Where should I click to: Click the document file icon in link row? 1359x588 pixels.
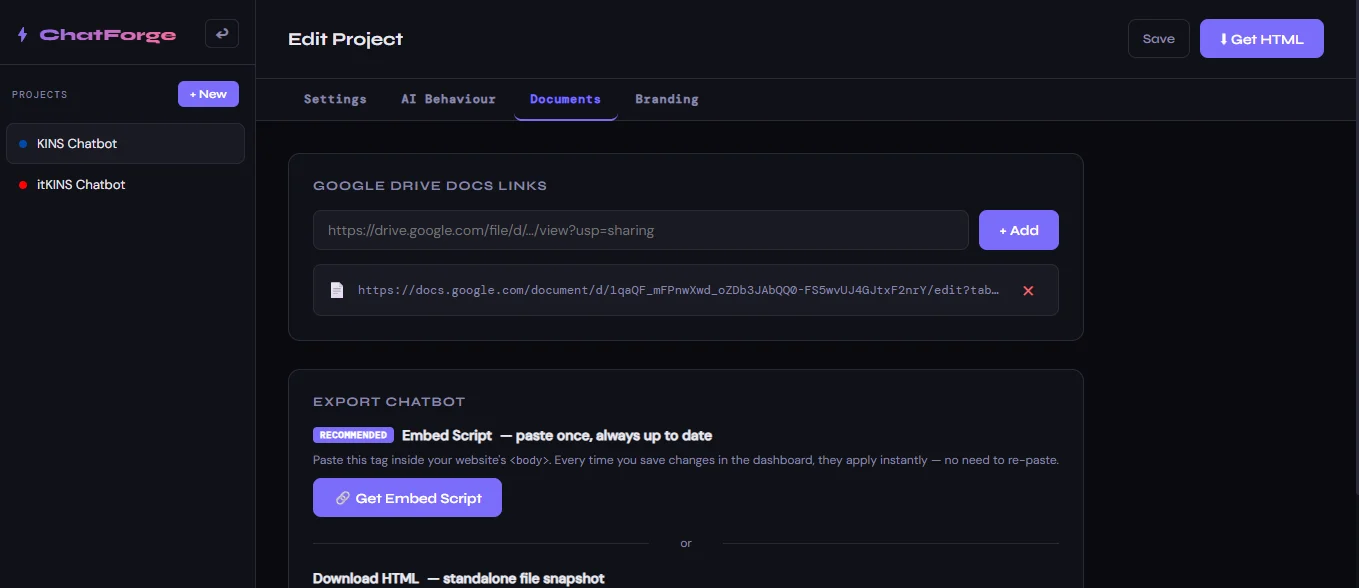pos(337,290)
